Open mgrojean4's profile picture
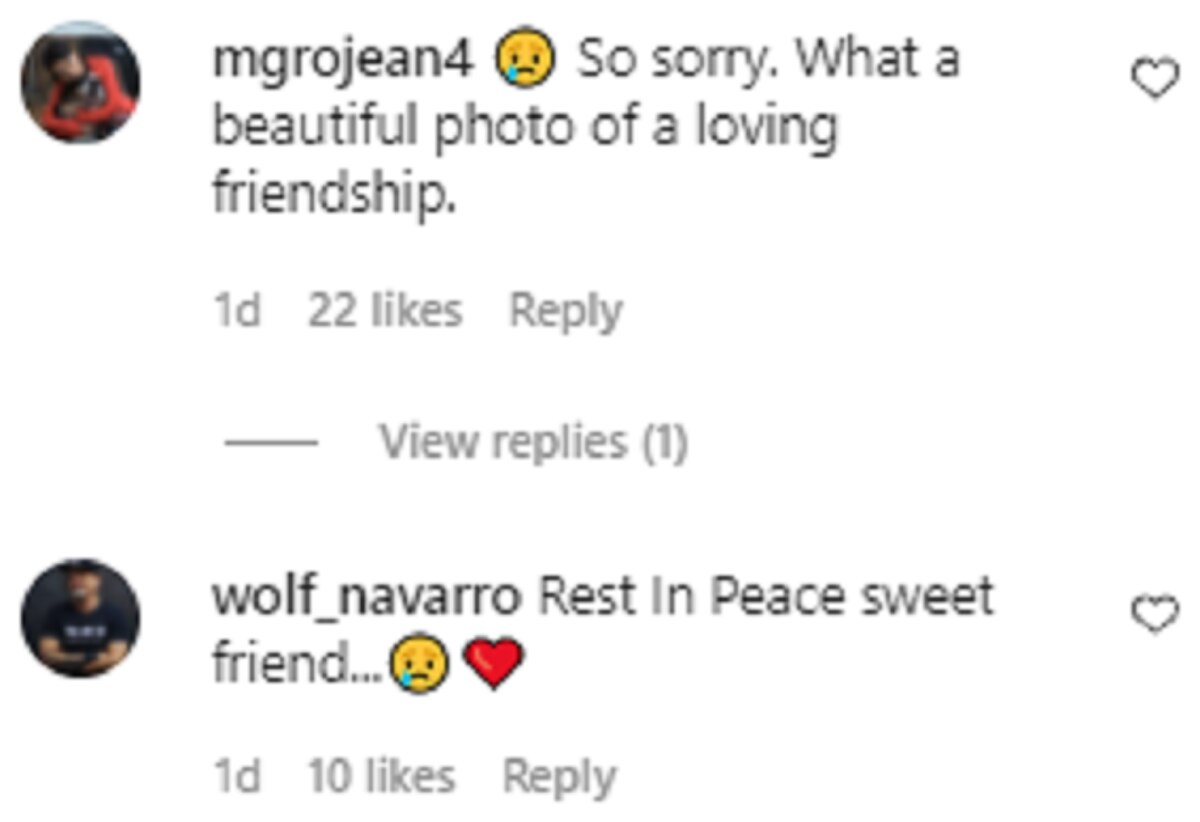 (80, 83)
